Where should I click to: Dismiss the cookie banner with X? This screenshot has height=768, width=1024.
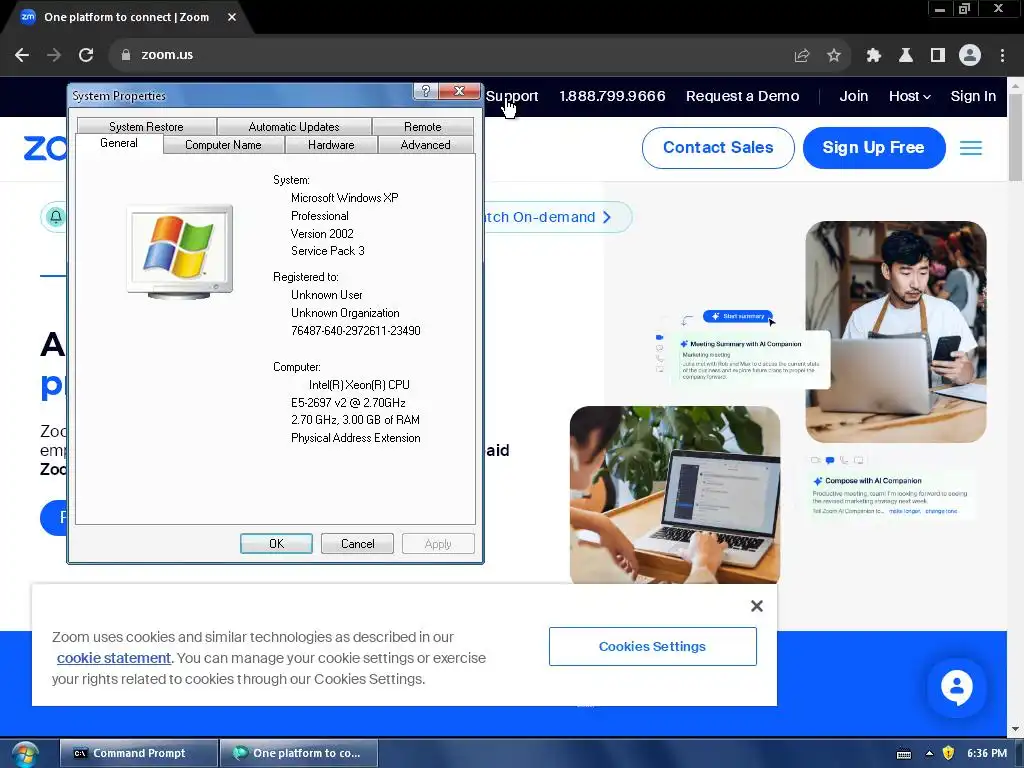756,606
